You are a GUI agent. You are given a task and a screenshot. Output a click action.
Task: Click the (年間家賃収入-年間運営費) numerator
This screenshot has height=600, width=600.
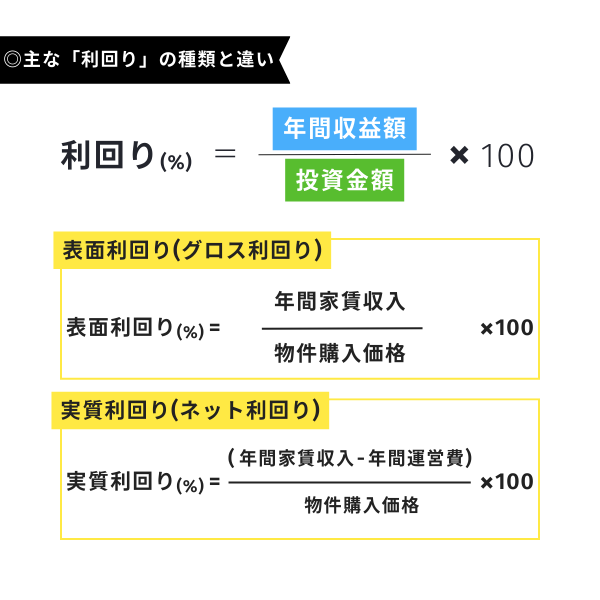350,458
